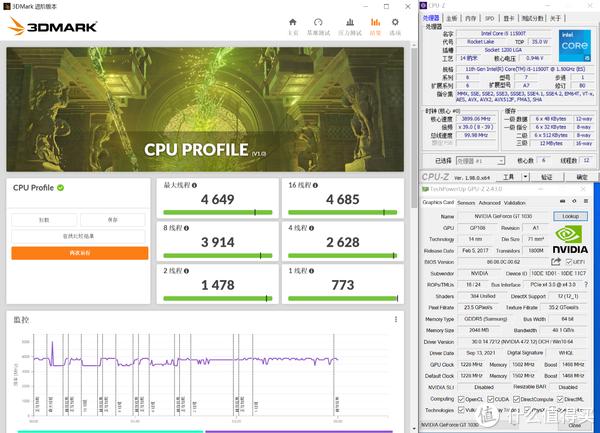Viewport: 600px width, 433px height.
Task: Switch to the CPU-Z SPD tab
Action: 489,18
